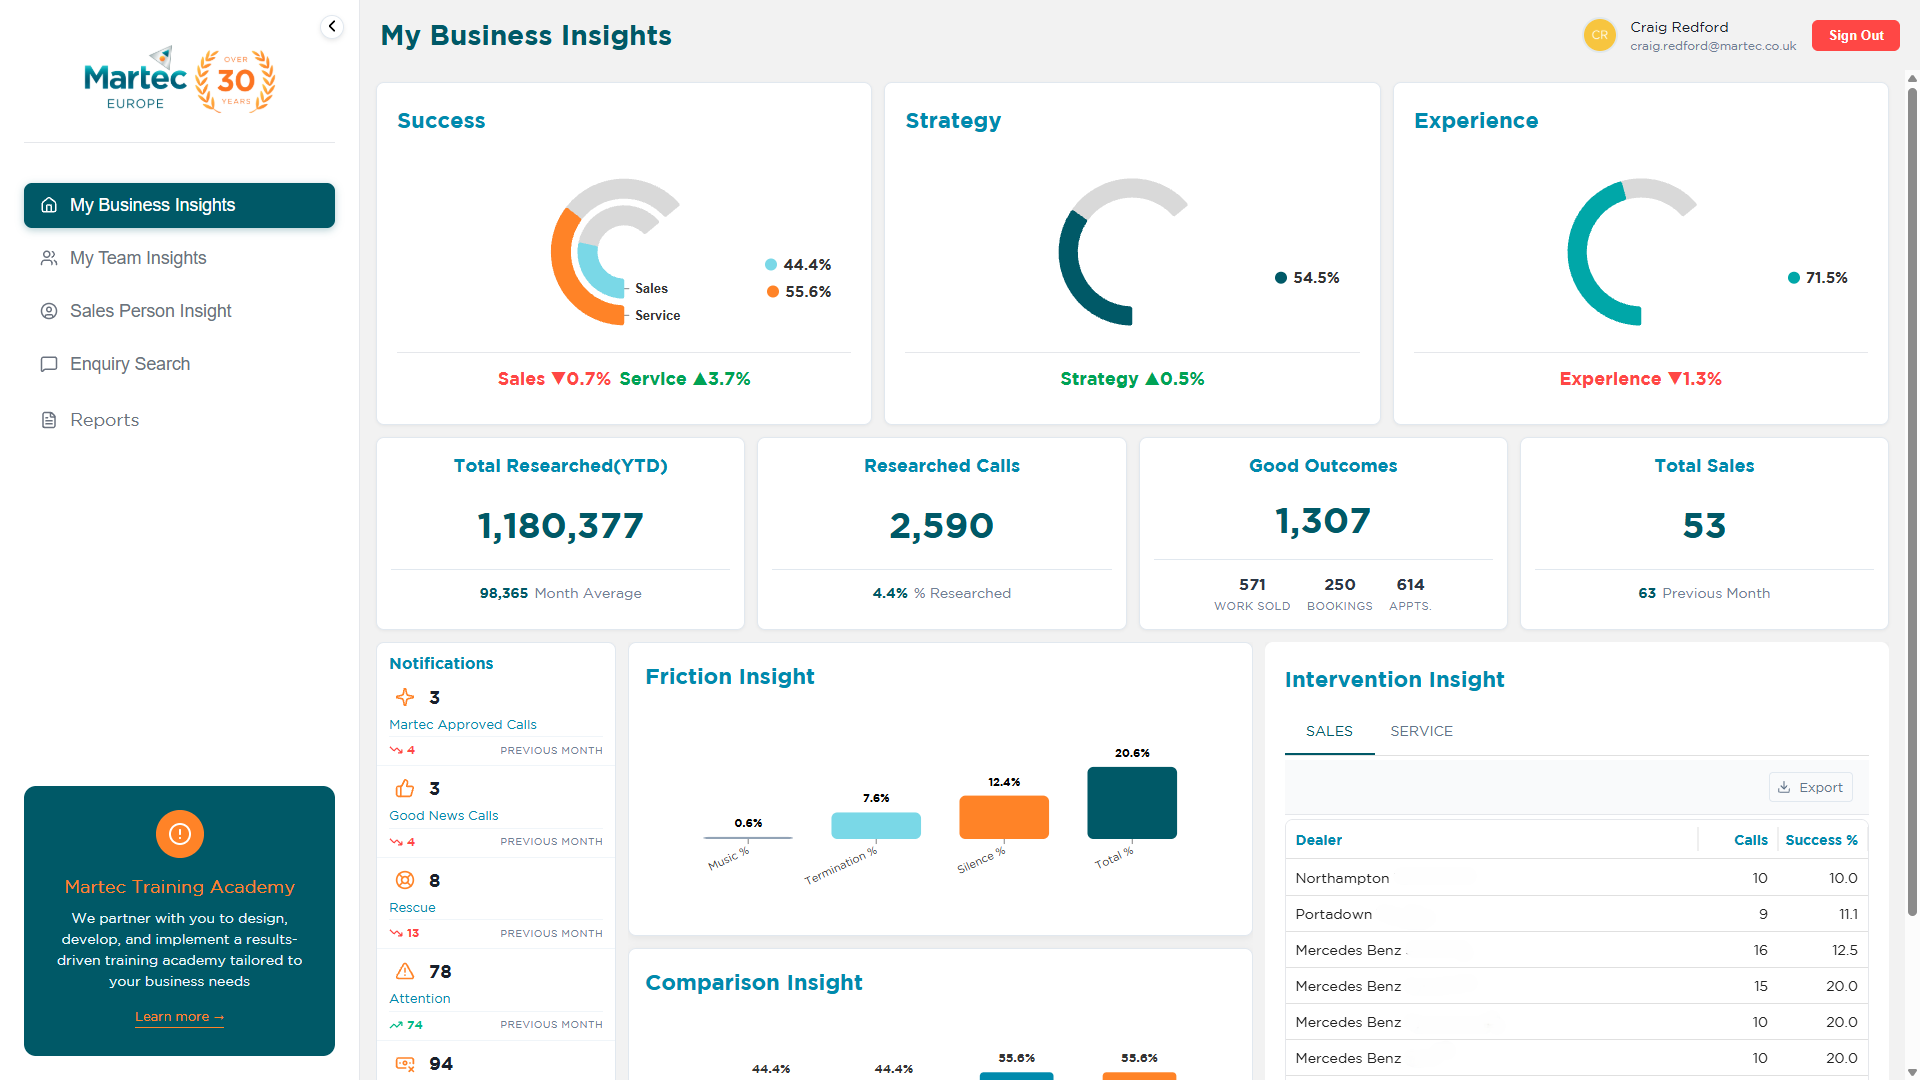Click the person icon for Sales Person Insight
Image resolution: width=1920 pixels, height=1080 pixels.
tap(49, 311)
